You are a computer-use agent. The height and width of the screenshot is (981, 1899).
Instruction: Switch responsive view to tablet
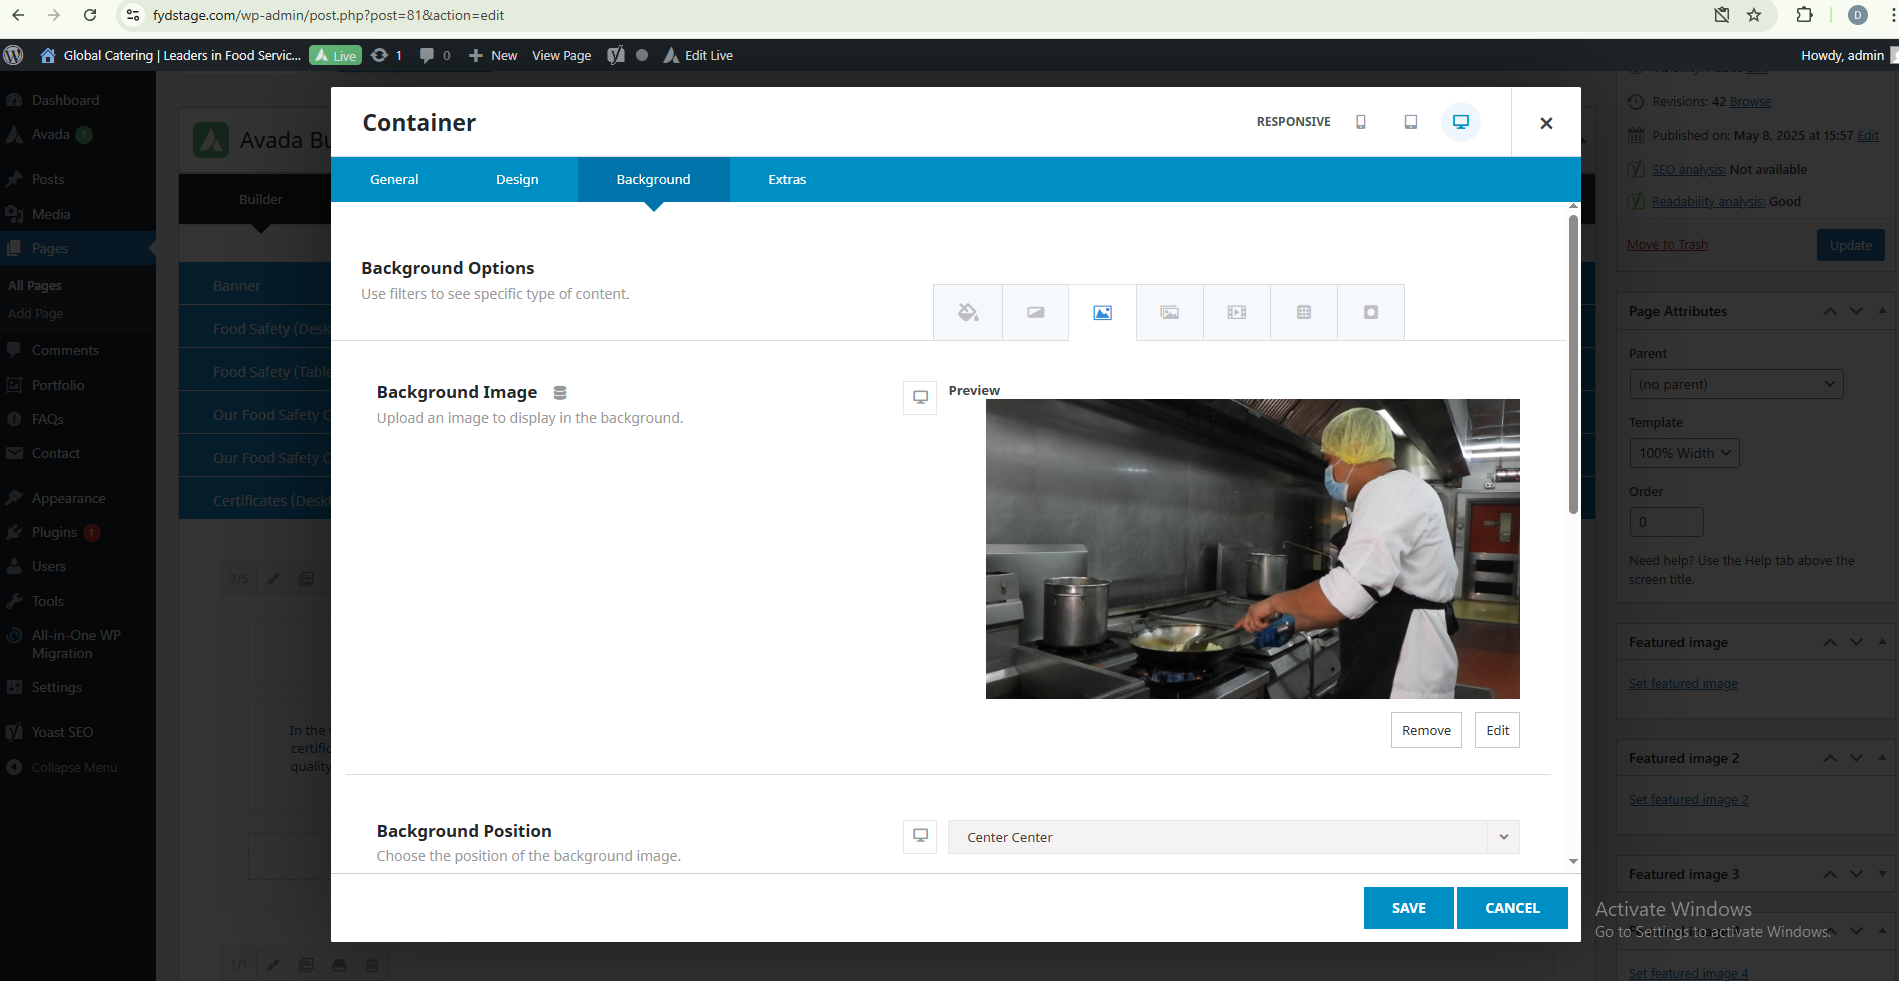[1410, 122]
